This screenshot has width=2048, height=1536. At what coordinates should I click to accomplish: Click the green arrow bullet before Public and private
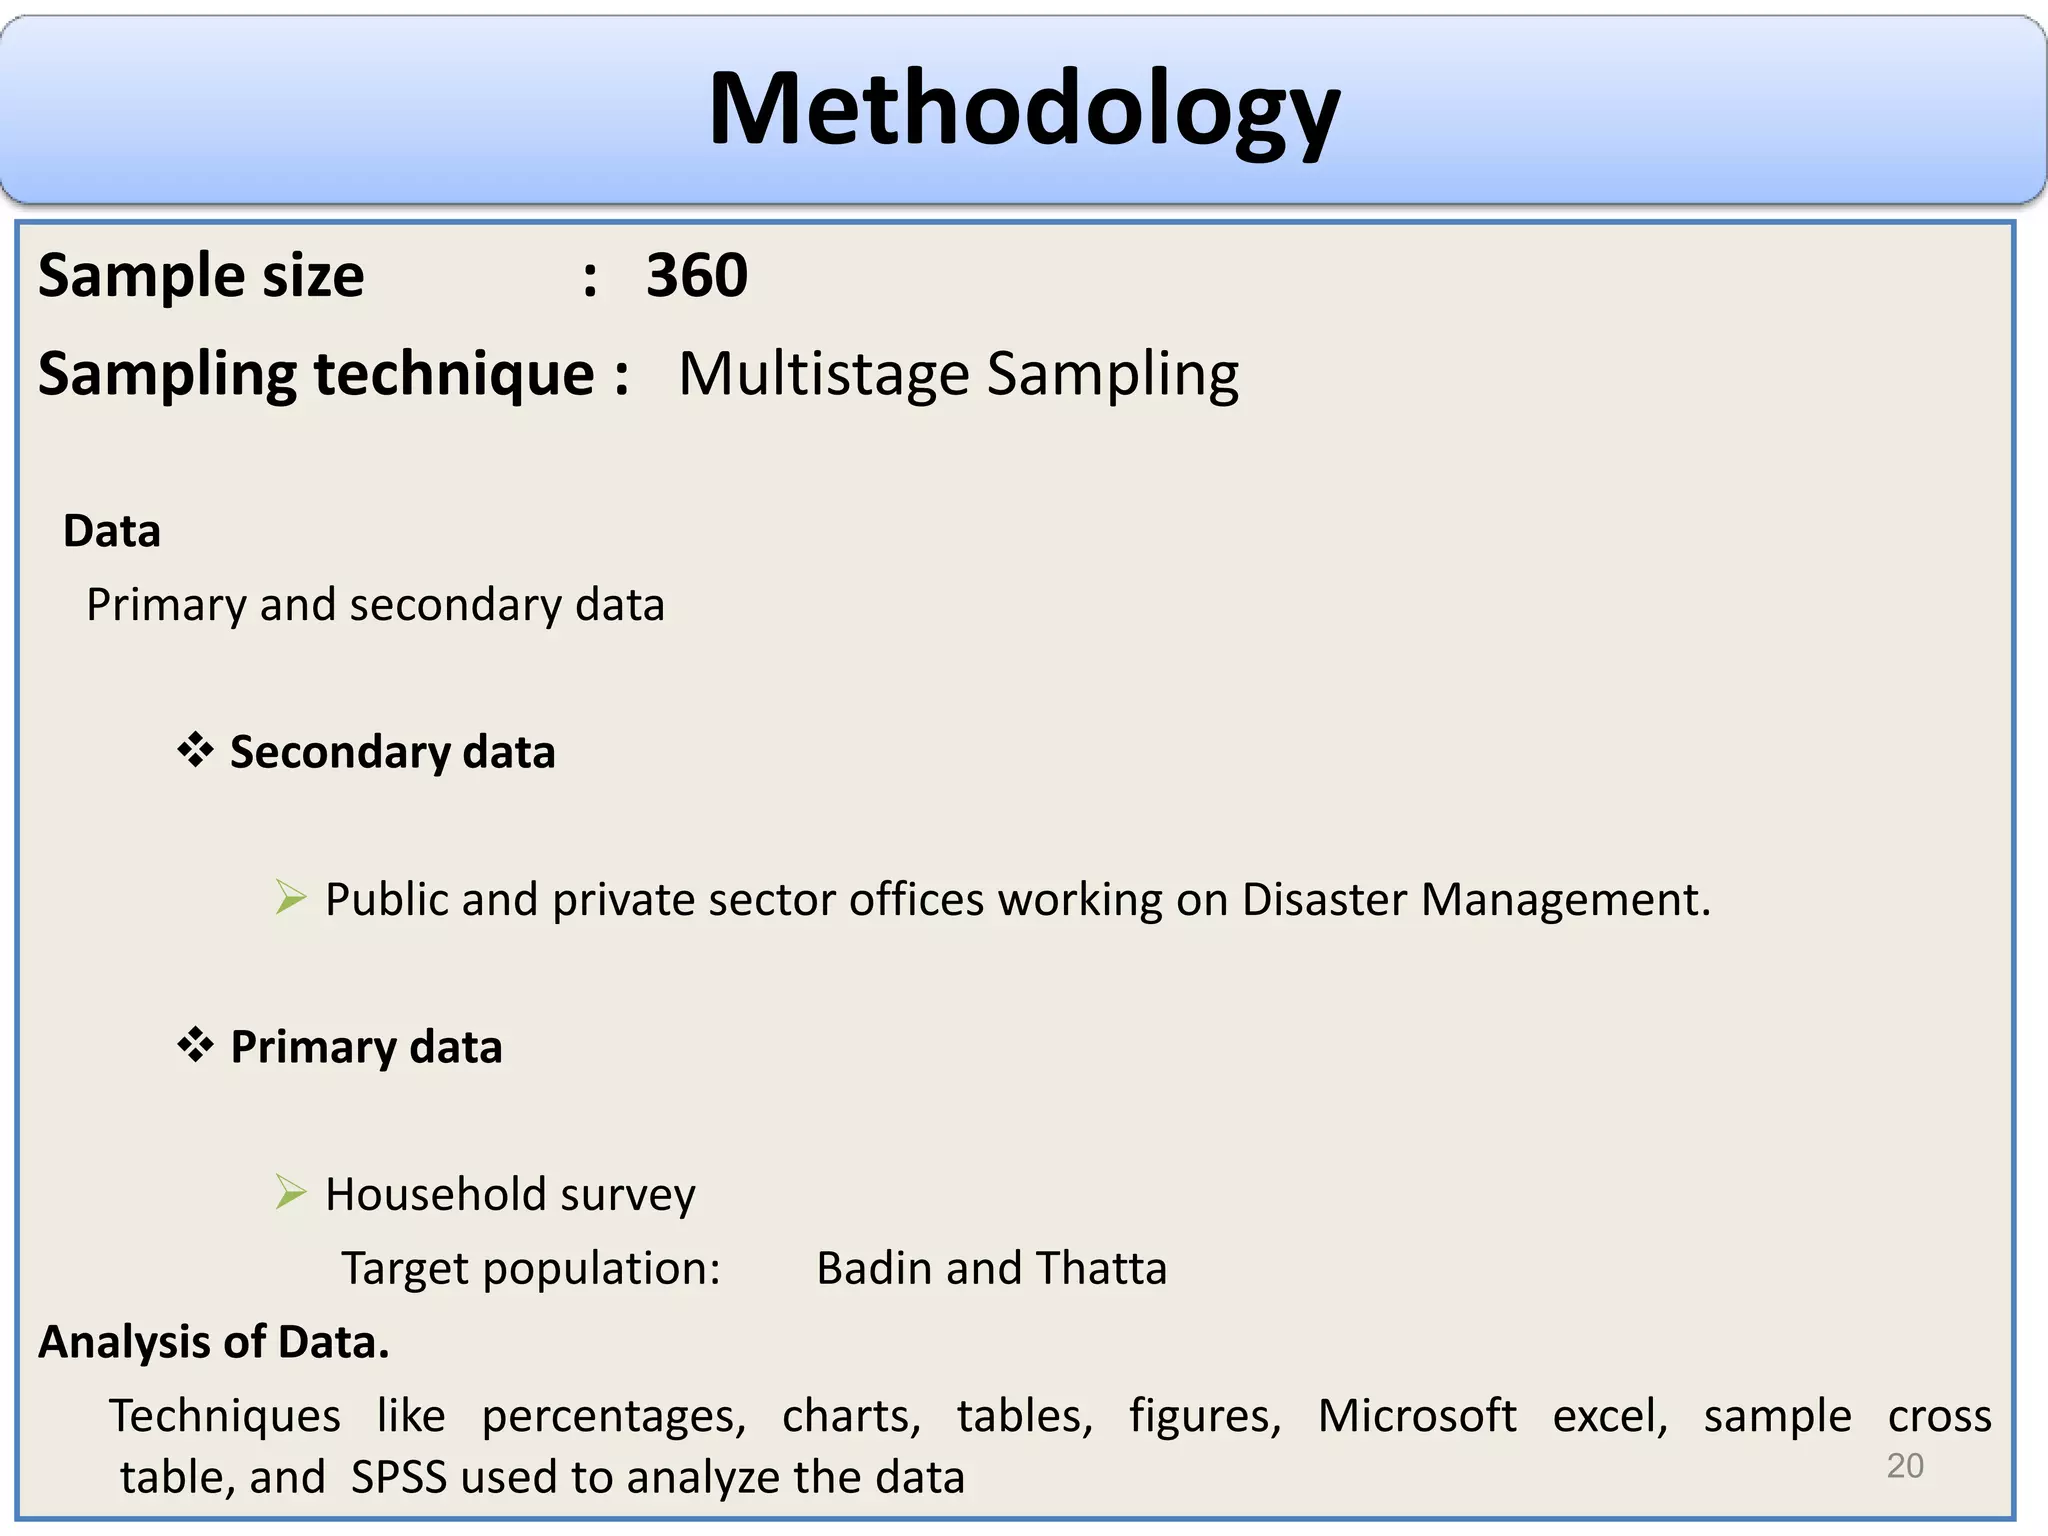(x=290, y=897)
